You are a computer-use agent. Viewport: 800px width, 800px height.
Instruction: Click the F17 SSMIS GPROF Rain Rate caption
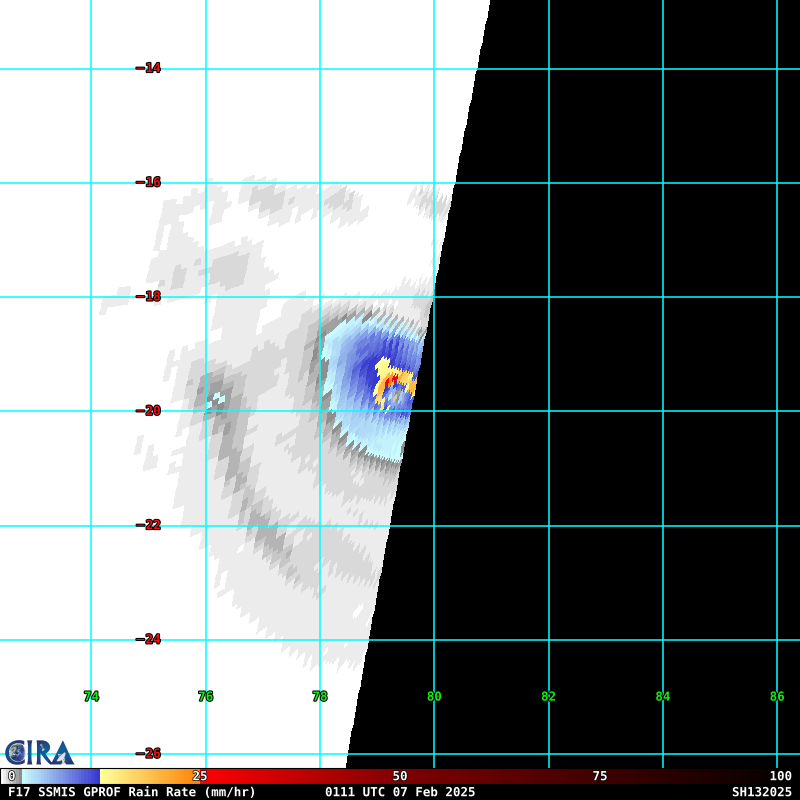[132, 792]
